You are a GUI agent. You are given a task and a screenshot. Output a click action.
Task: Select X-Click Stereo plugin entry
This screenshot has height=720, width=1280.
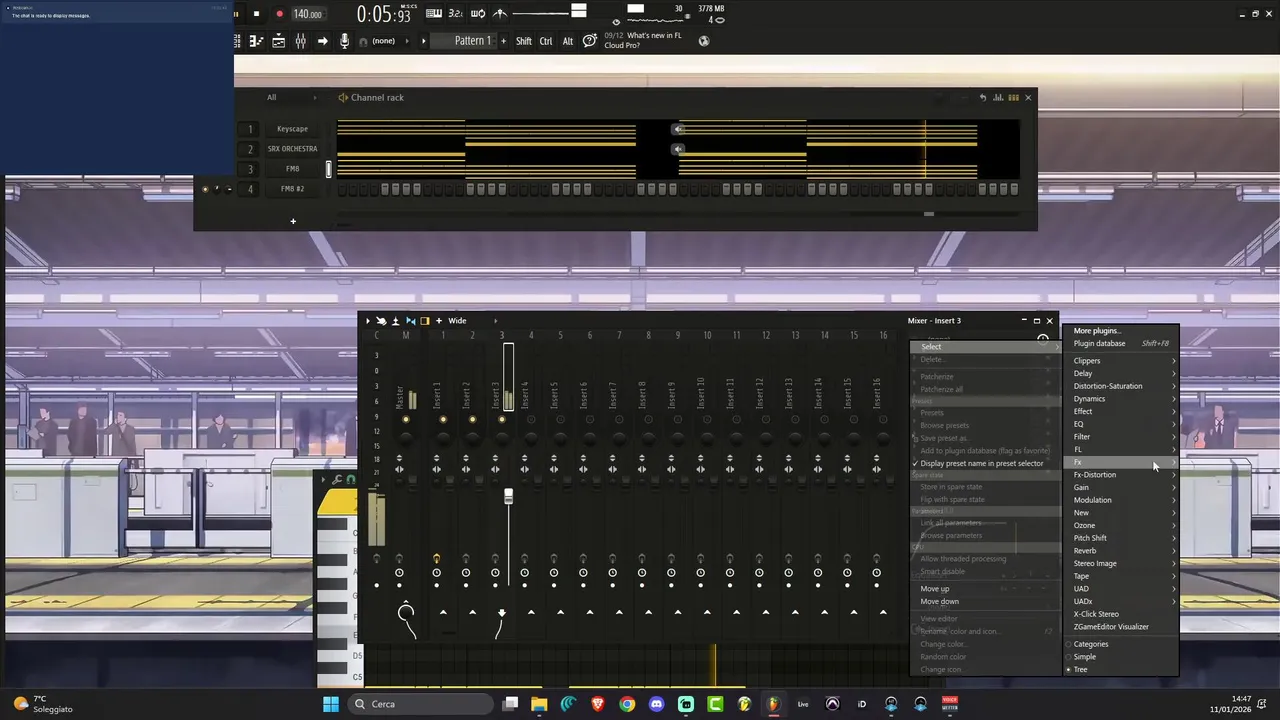pyautogui.click(x=1121, y=614)
